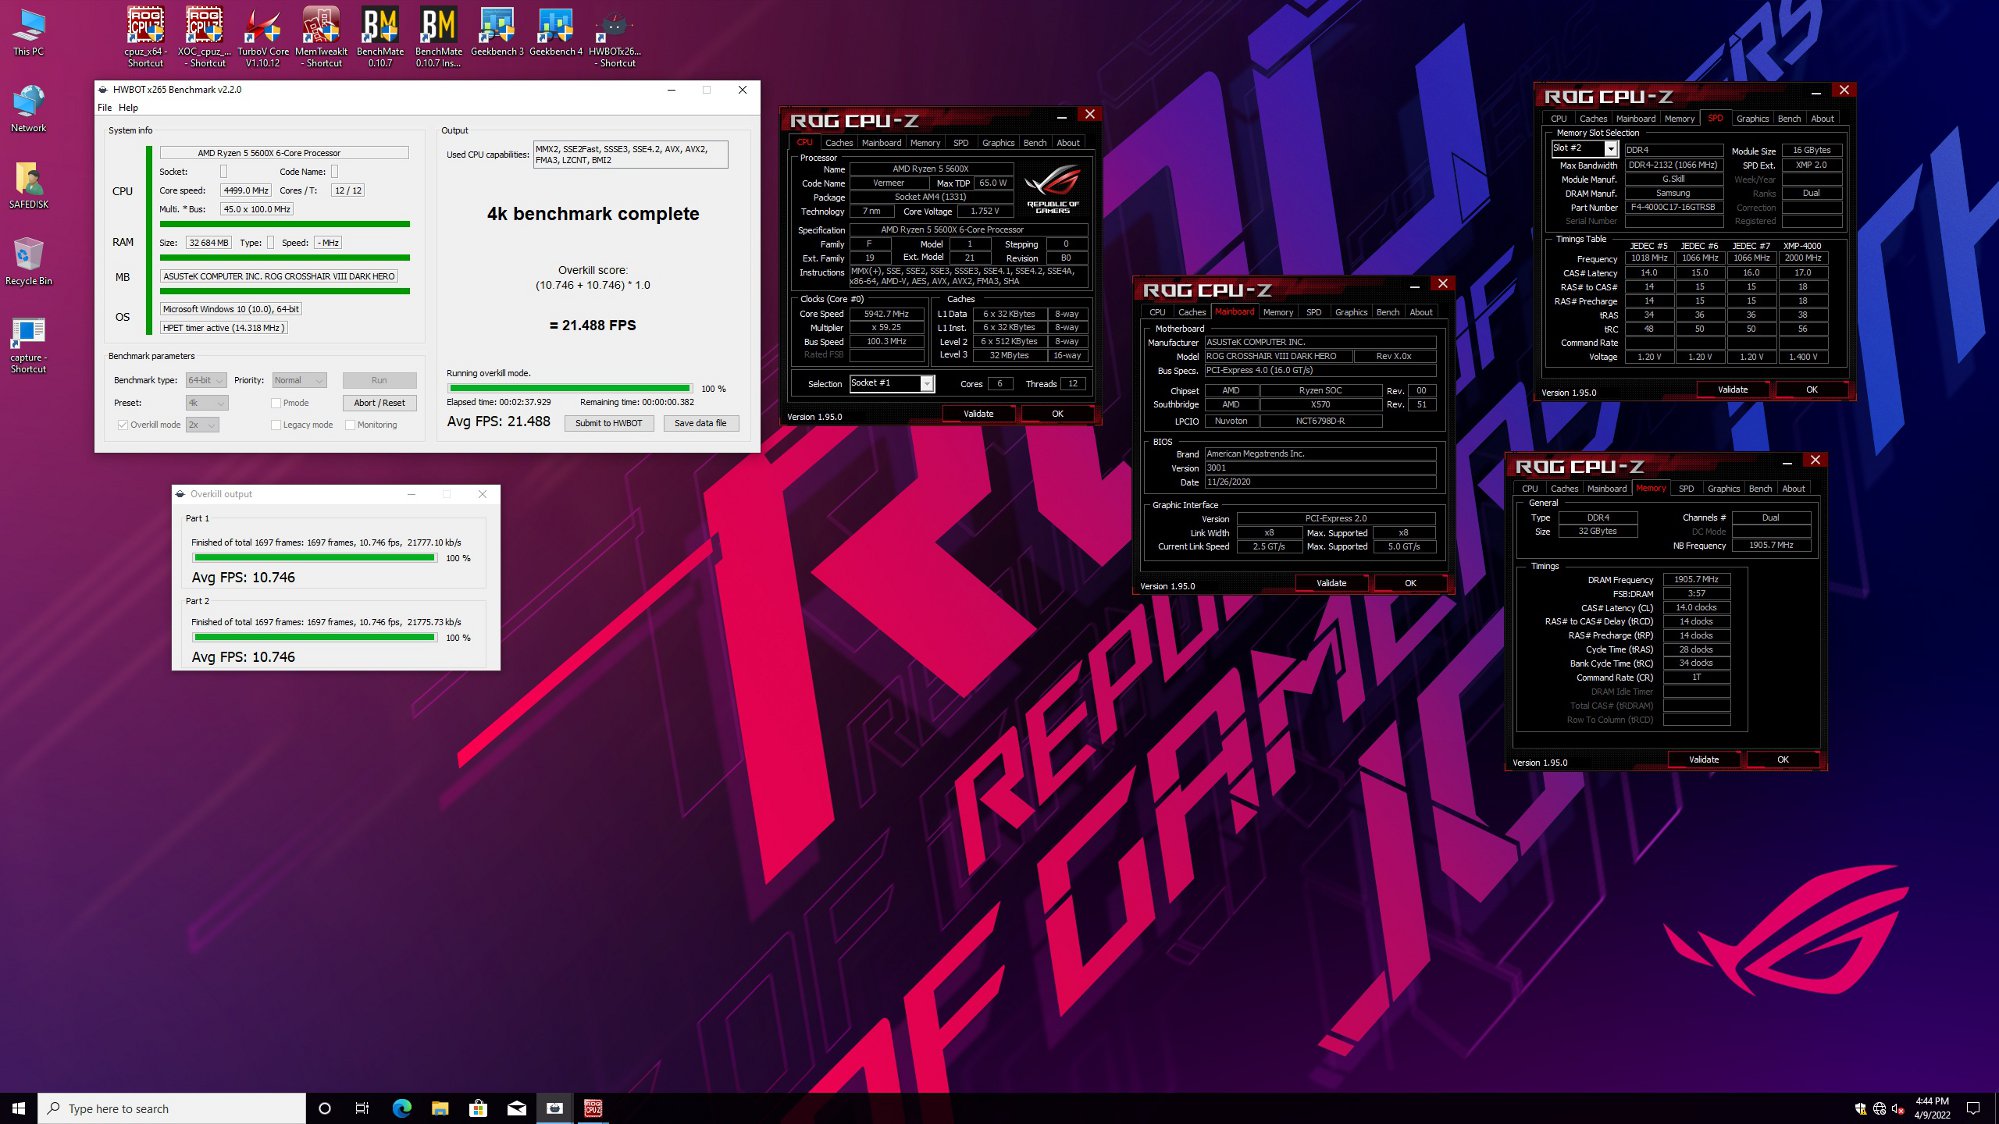Image resolution: width=1999 pixels, height=1124 pixels.
Task: Switch to Memory tab in Mainboard window
Action: coord(1278,312)
